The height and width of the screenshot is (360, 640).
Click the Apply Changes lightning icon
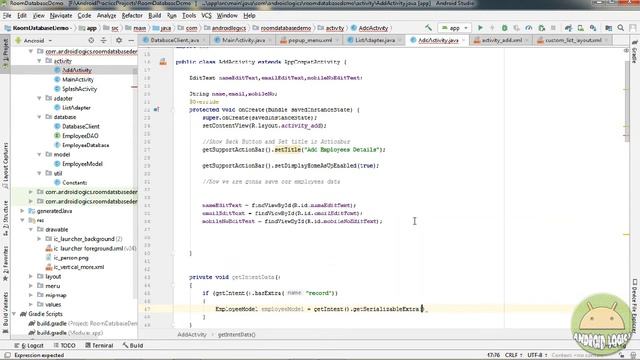click(x=492, y=28)
